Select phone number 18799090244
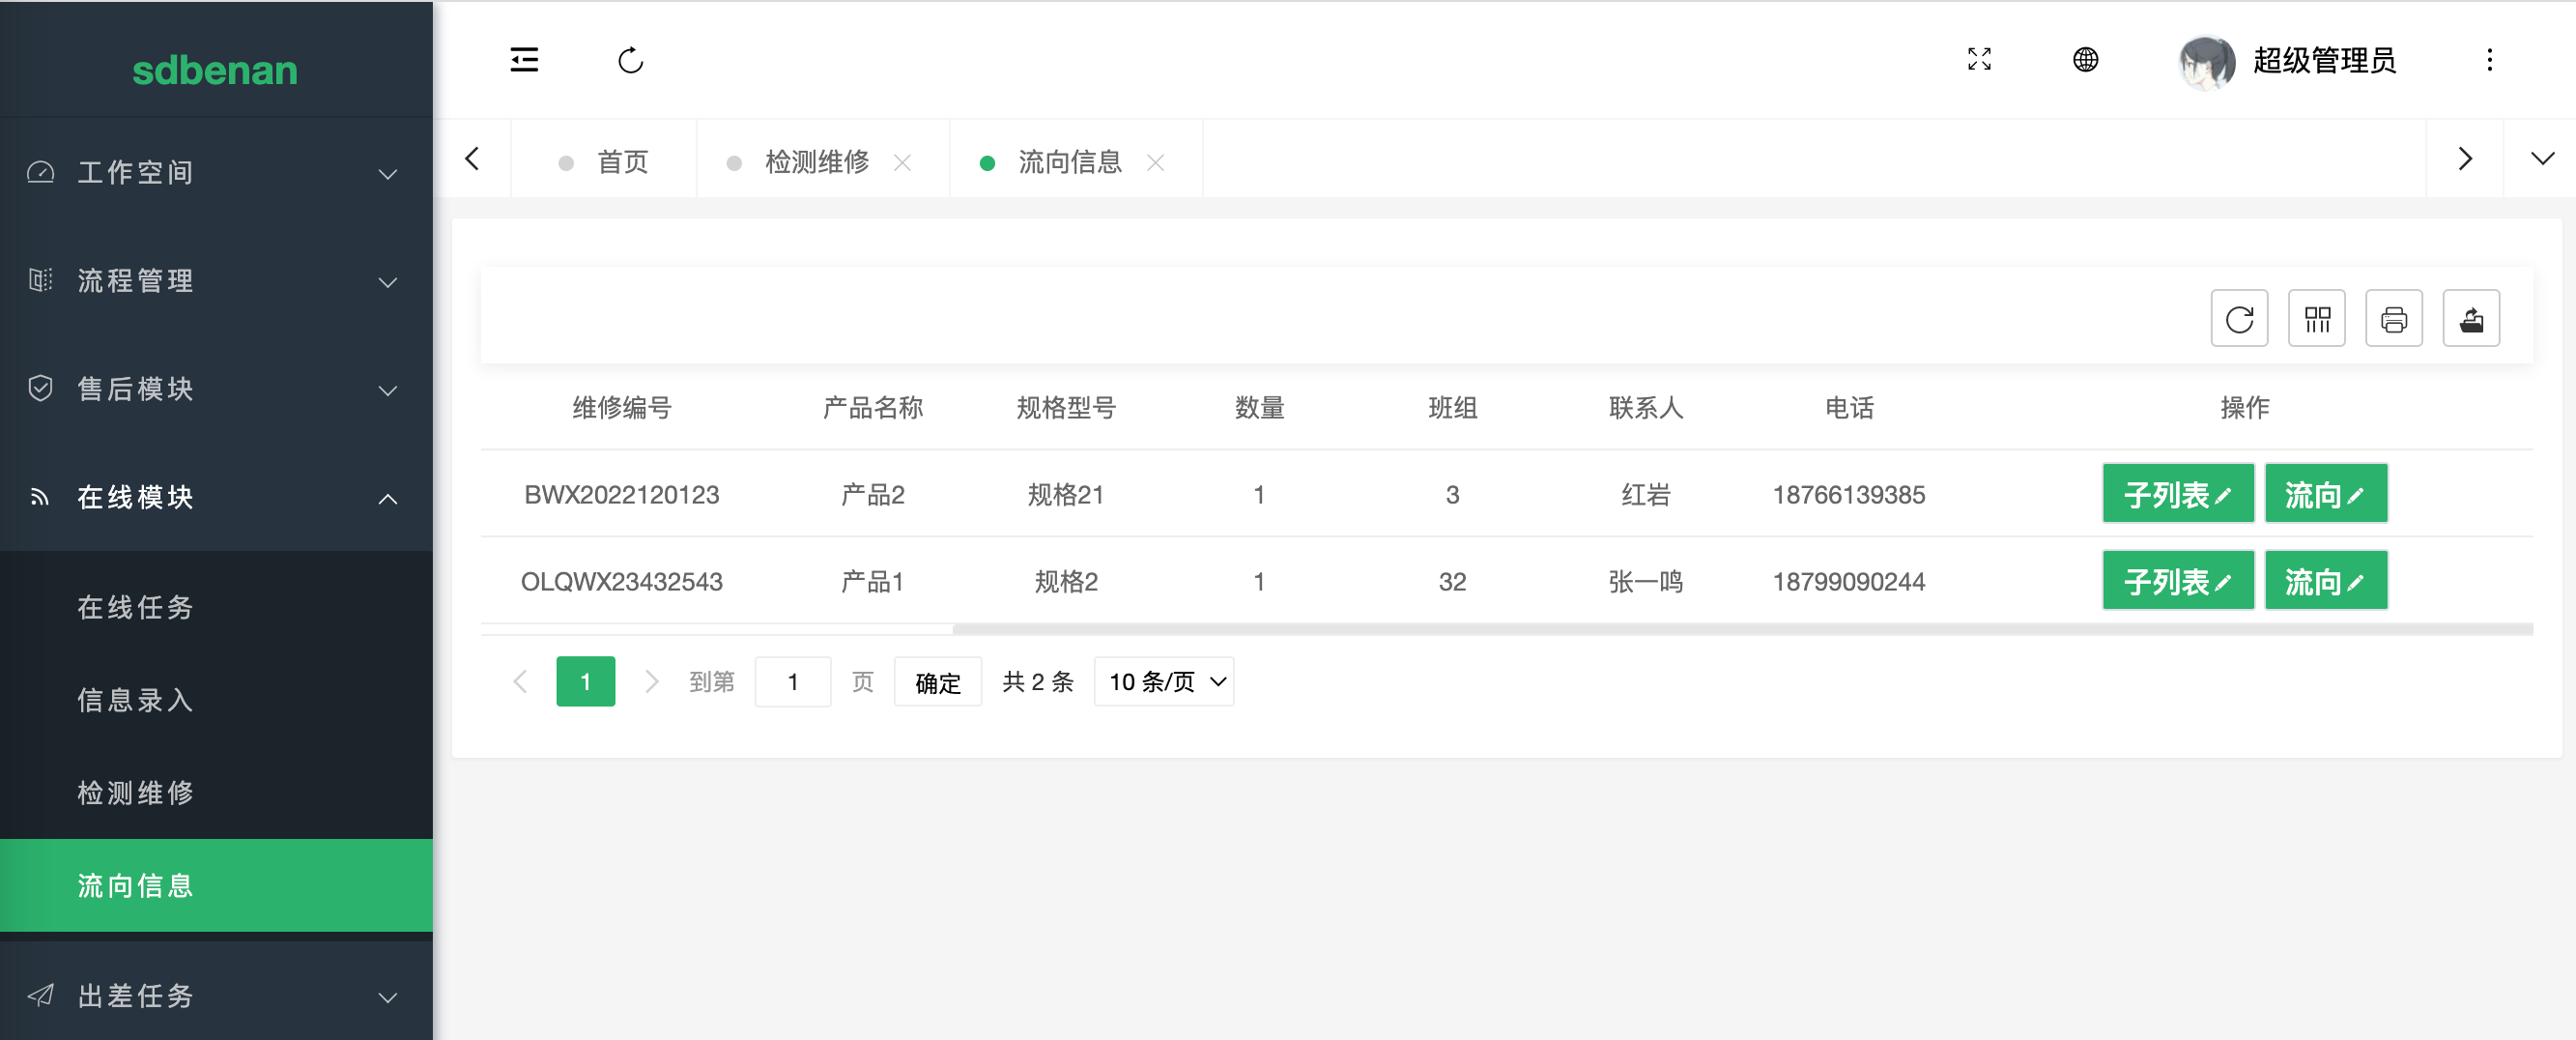This screenshot has height=1040, width=2576. [1848, 582]
